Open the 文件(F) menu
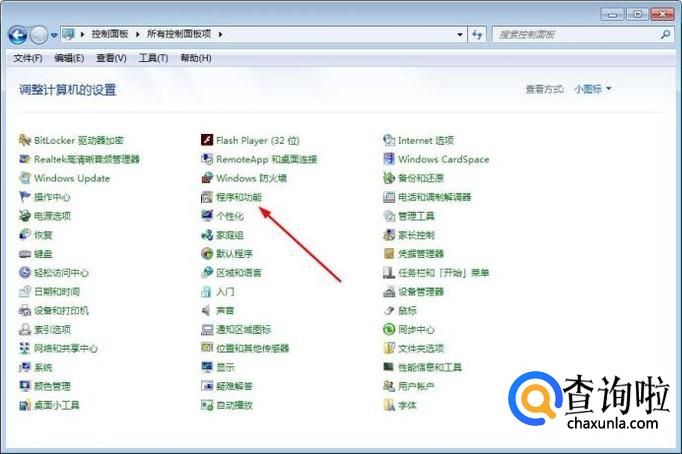The image size is (682, 454). tap(28, 58)
